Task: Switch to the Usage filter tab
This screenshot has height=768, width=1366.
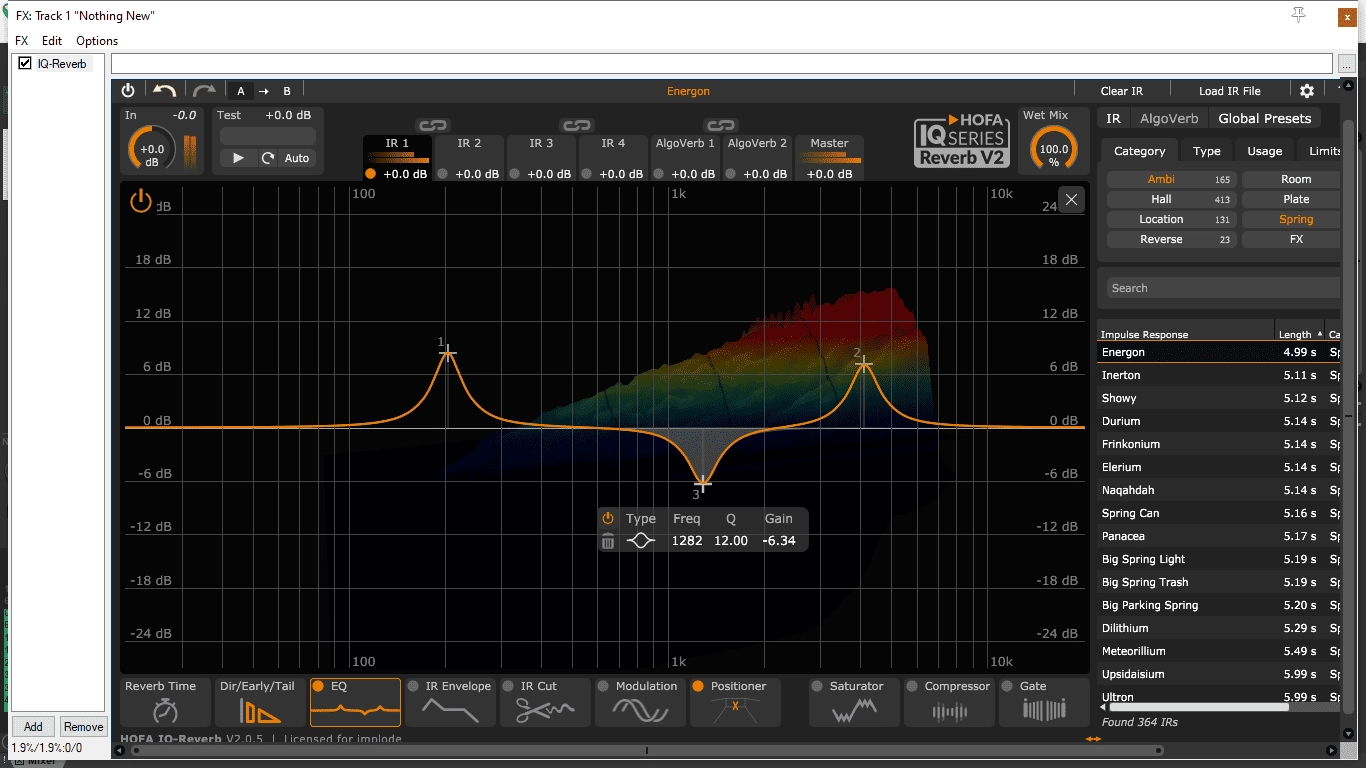Action: coord(1264,151)
